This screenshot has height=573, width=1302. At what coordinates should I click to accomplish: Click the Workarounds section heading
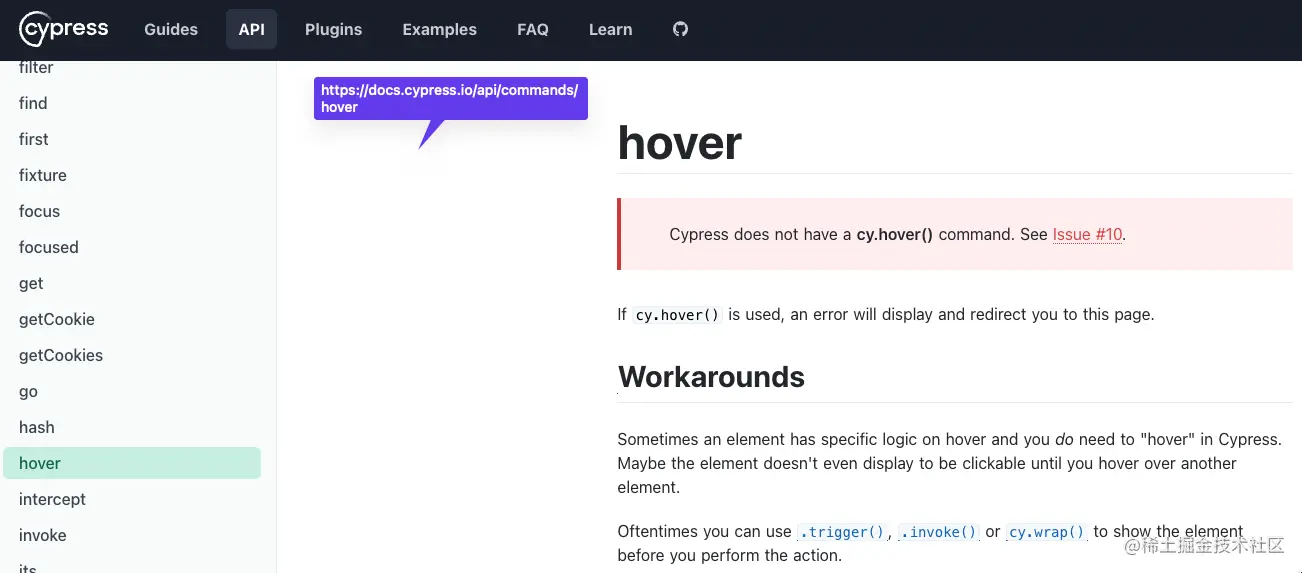711,376
